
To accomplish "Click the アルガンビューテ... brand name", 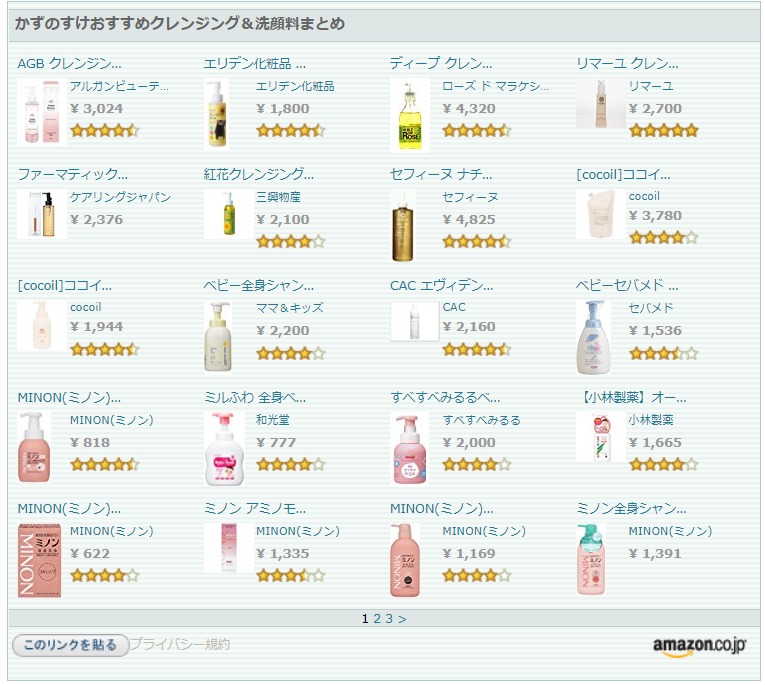I will point(120,86).
